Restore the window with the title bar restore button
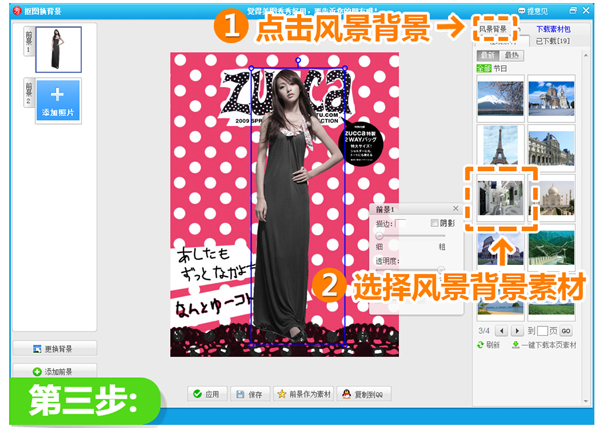The height and width of the screenshot is (428, 600). (x=573, y=10)
